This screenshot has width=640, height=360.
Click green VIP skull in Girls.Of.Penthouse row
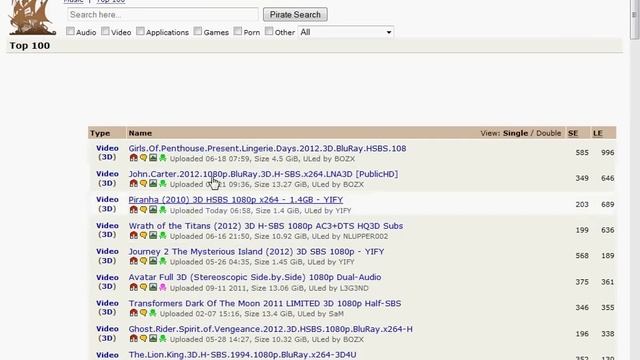[x=163, y=158]
